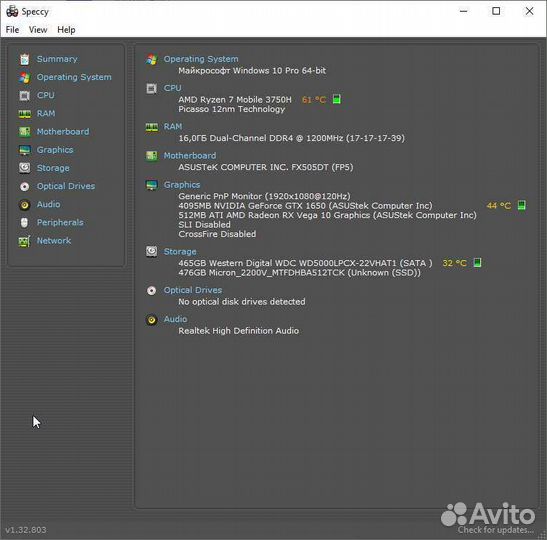Click the Operating System heading link
The width and height of the screenshot is (547, 540).
pos(201,59)
